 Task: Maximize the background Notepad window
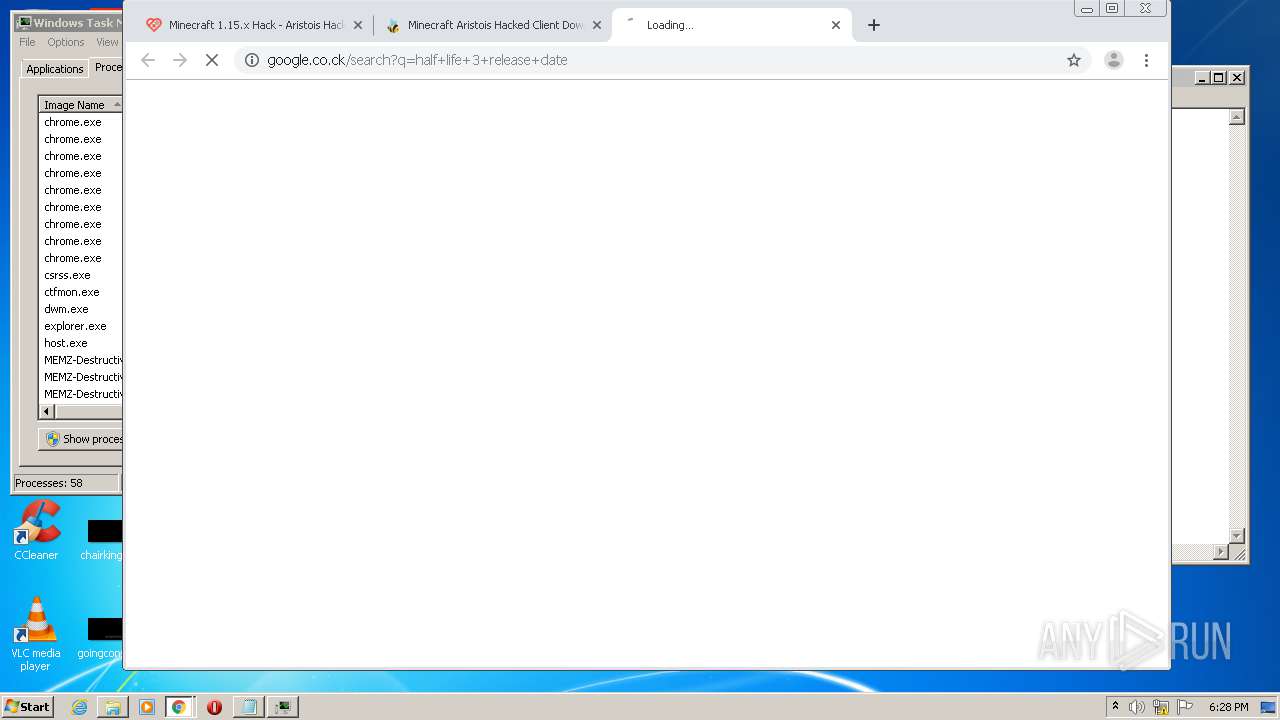[1219, 77]
